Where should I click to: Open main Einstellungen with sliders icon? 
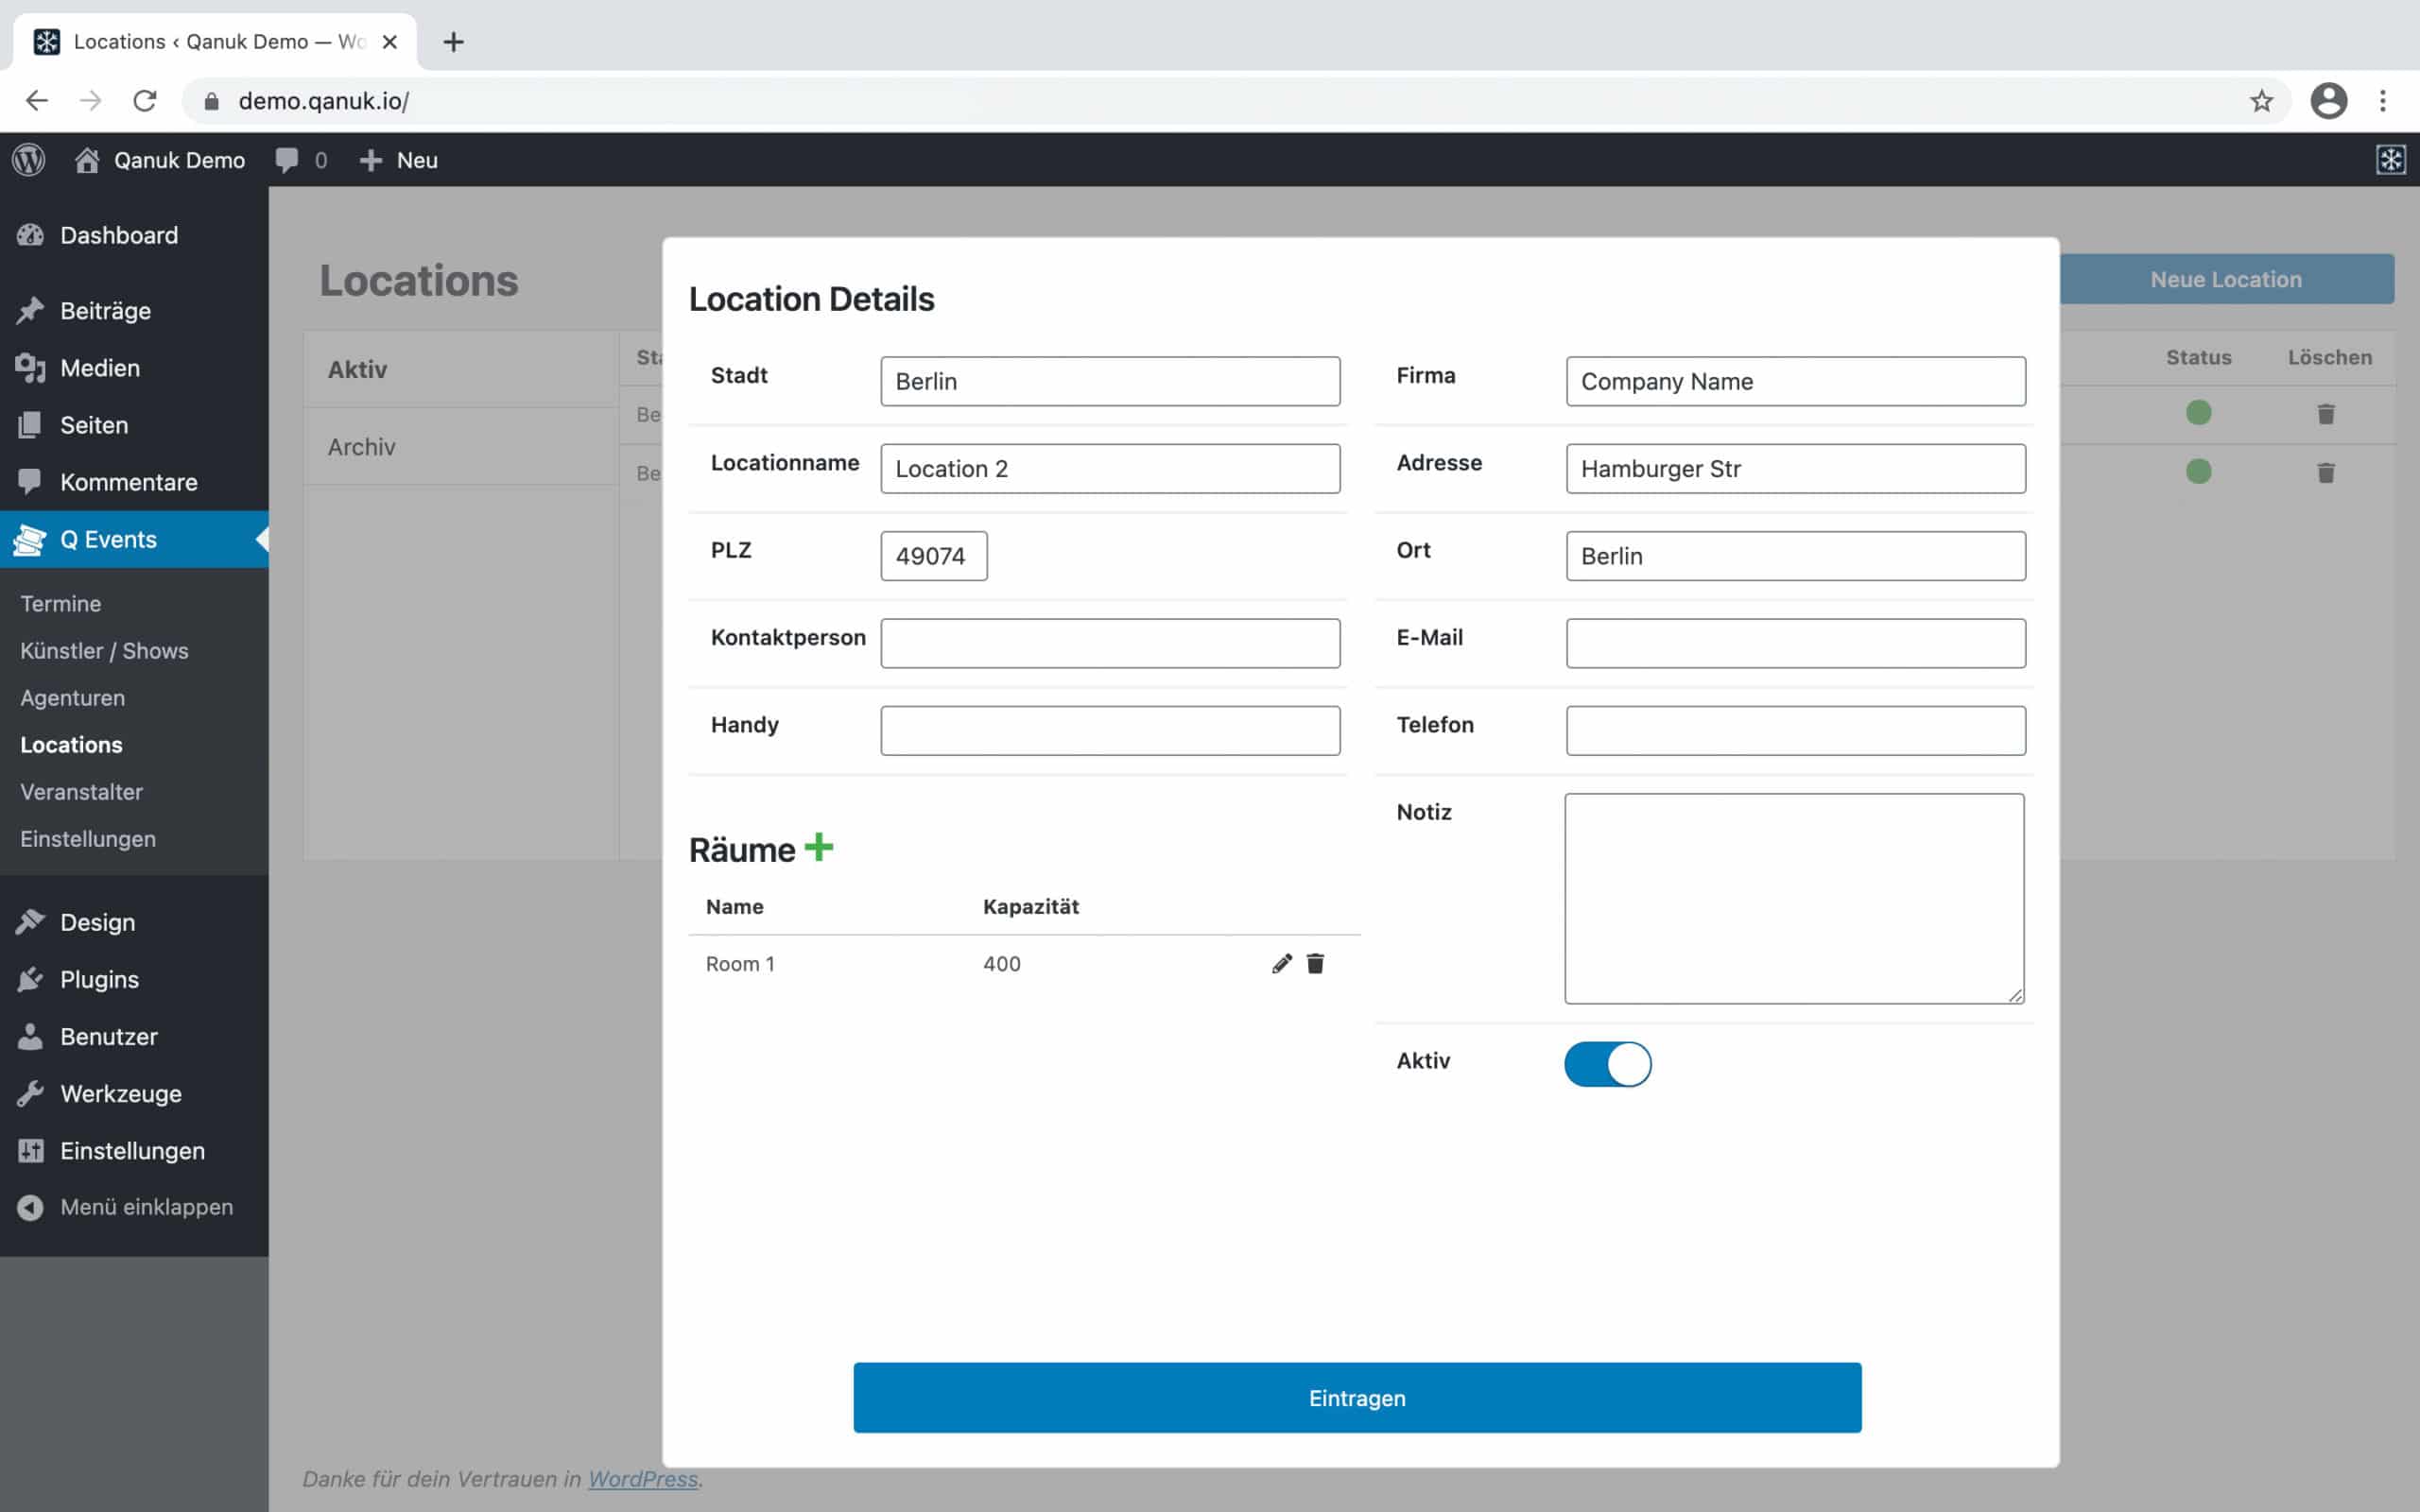pos(134,1150)
